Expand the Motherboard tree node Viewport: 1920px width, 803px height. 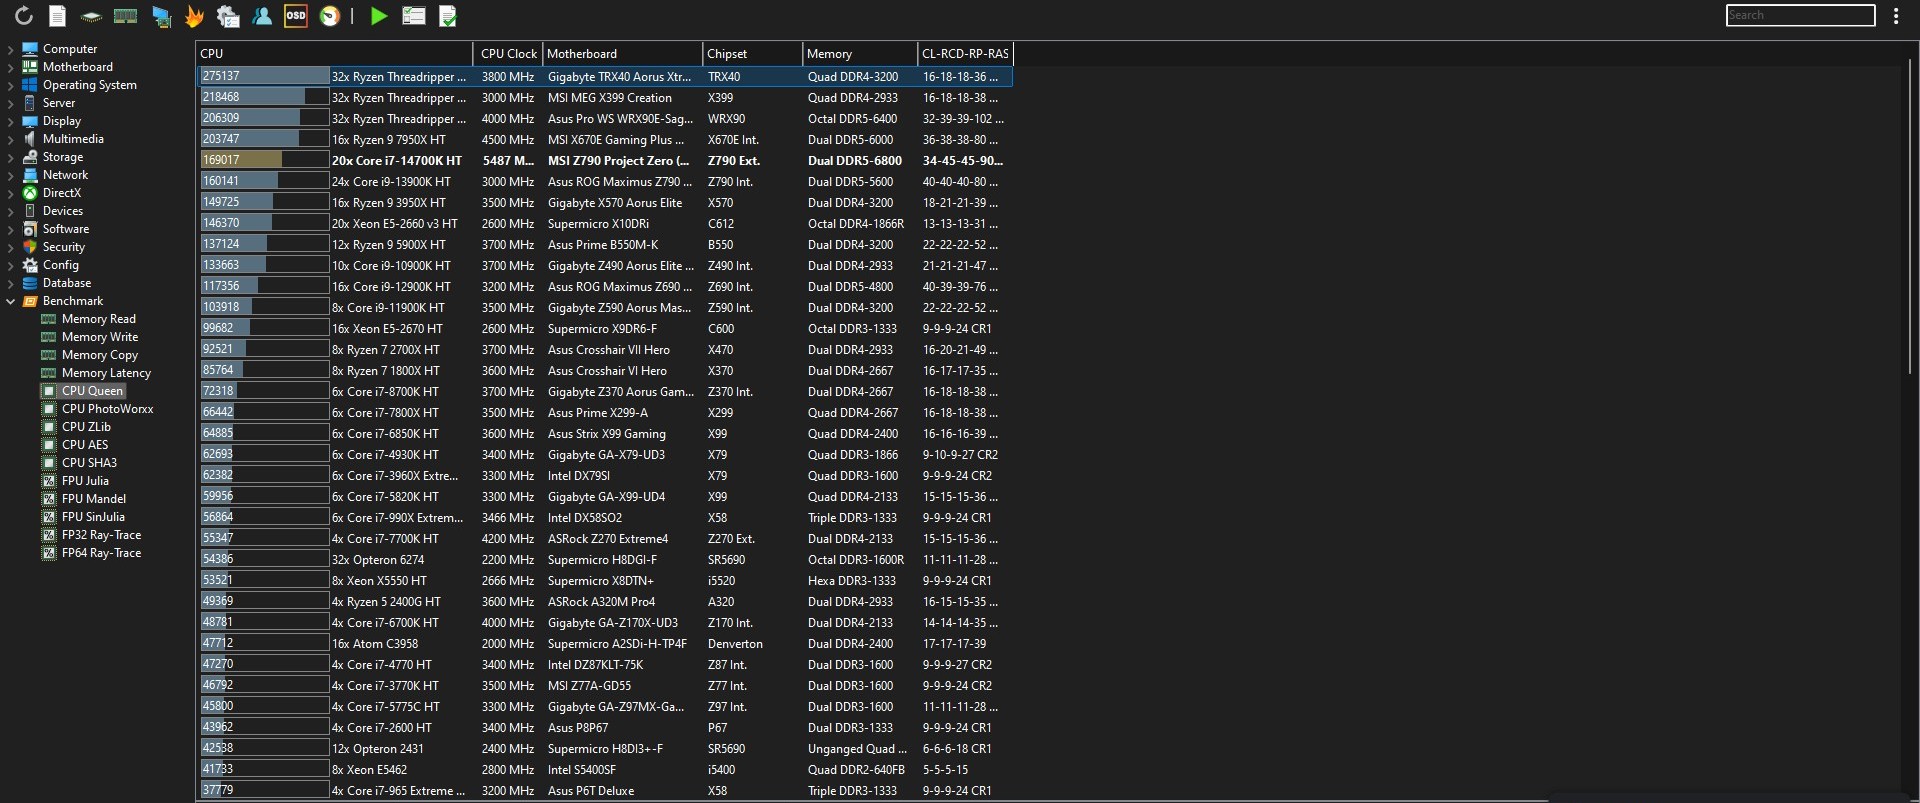(x=10, y=67)
